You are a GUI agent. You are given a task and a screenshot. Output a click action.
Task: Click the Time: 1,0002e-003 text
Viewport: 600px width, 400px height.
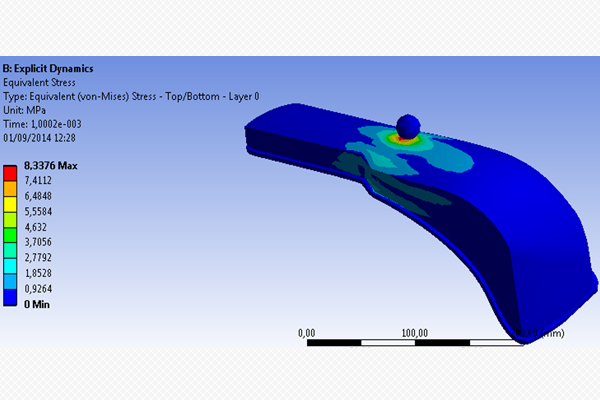[x=47, y=122]
